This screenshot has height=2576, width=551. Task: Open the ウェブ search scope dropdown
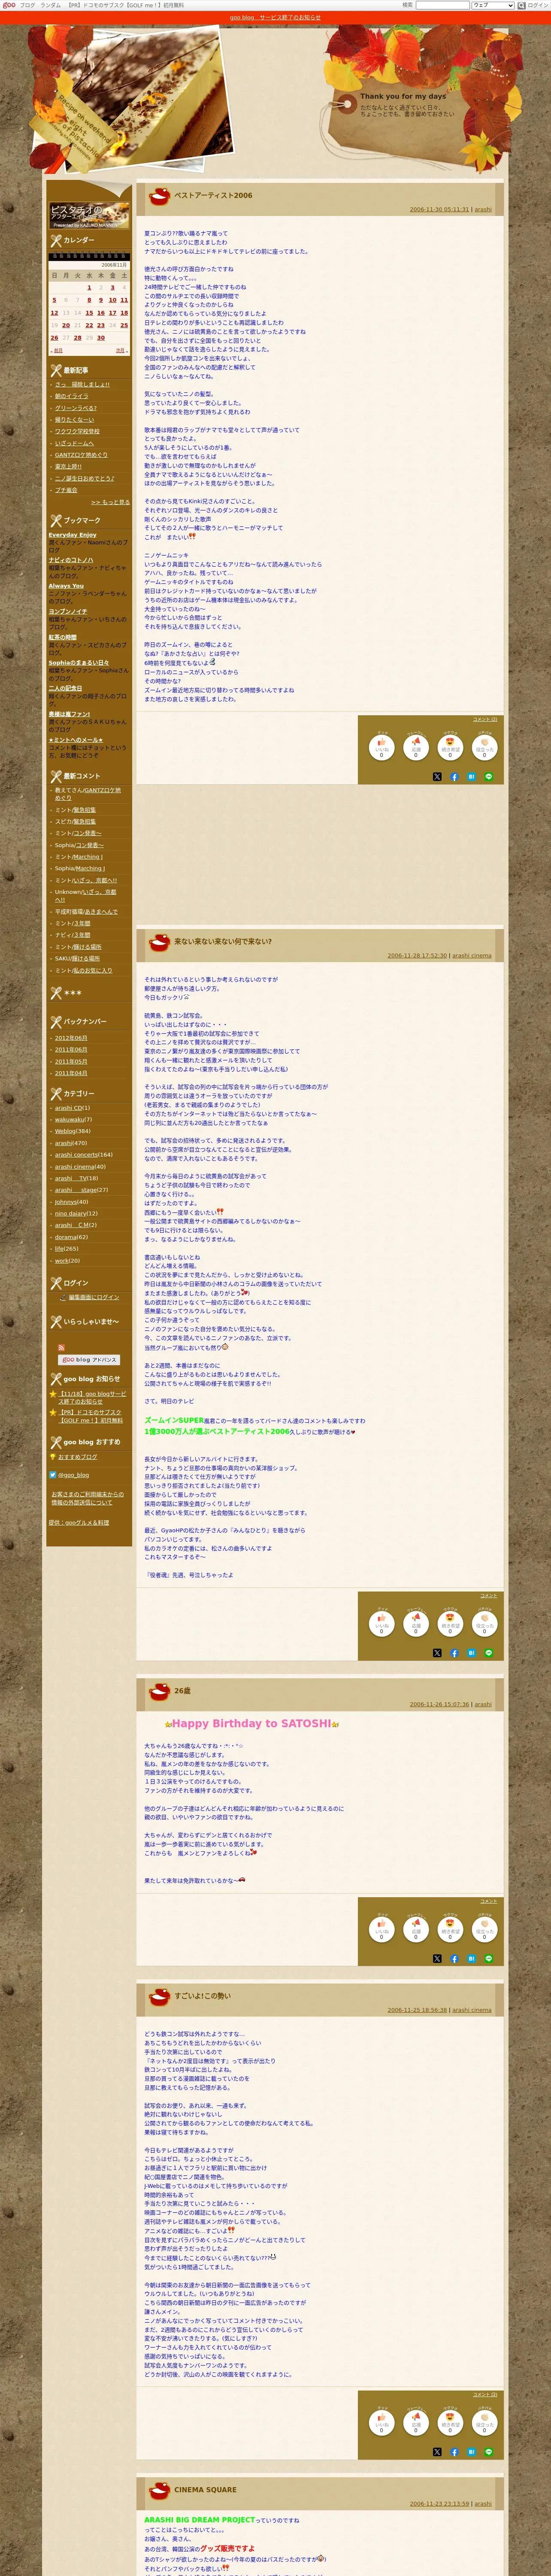pos(492,5)
